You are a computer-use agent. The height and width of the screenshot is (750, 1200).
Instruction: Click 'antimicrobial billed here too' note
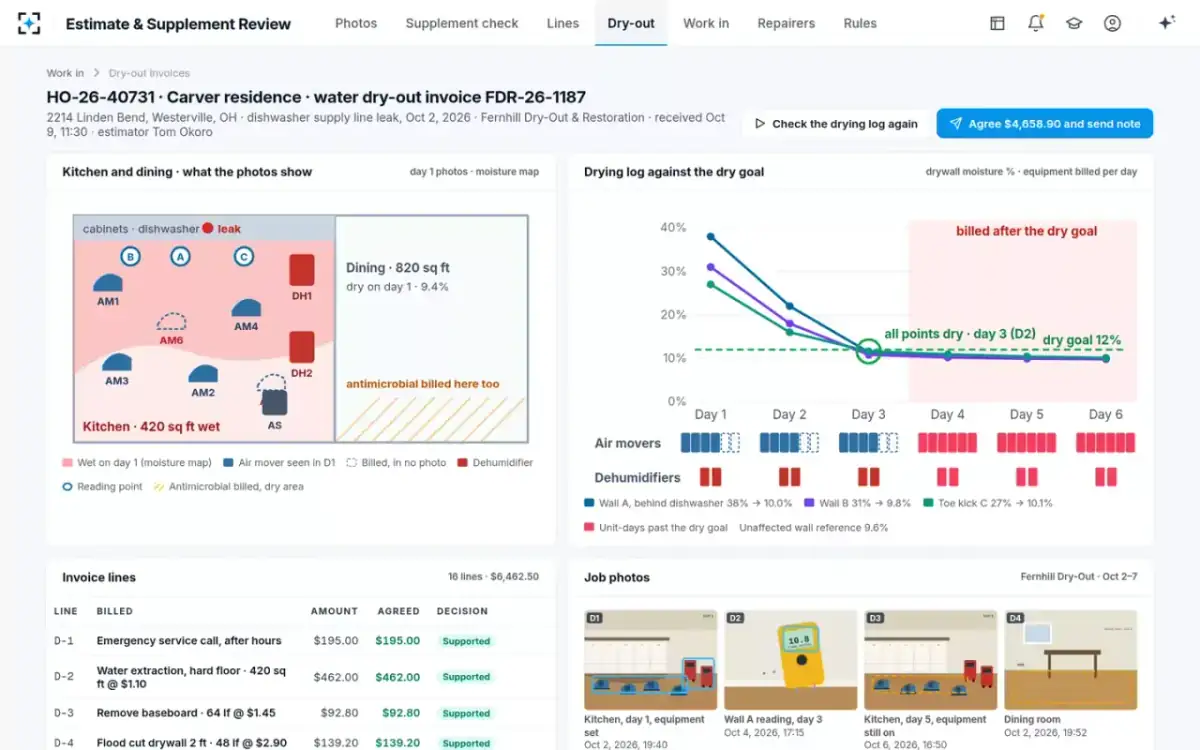tap(422, 384)
